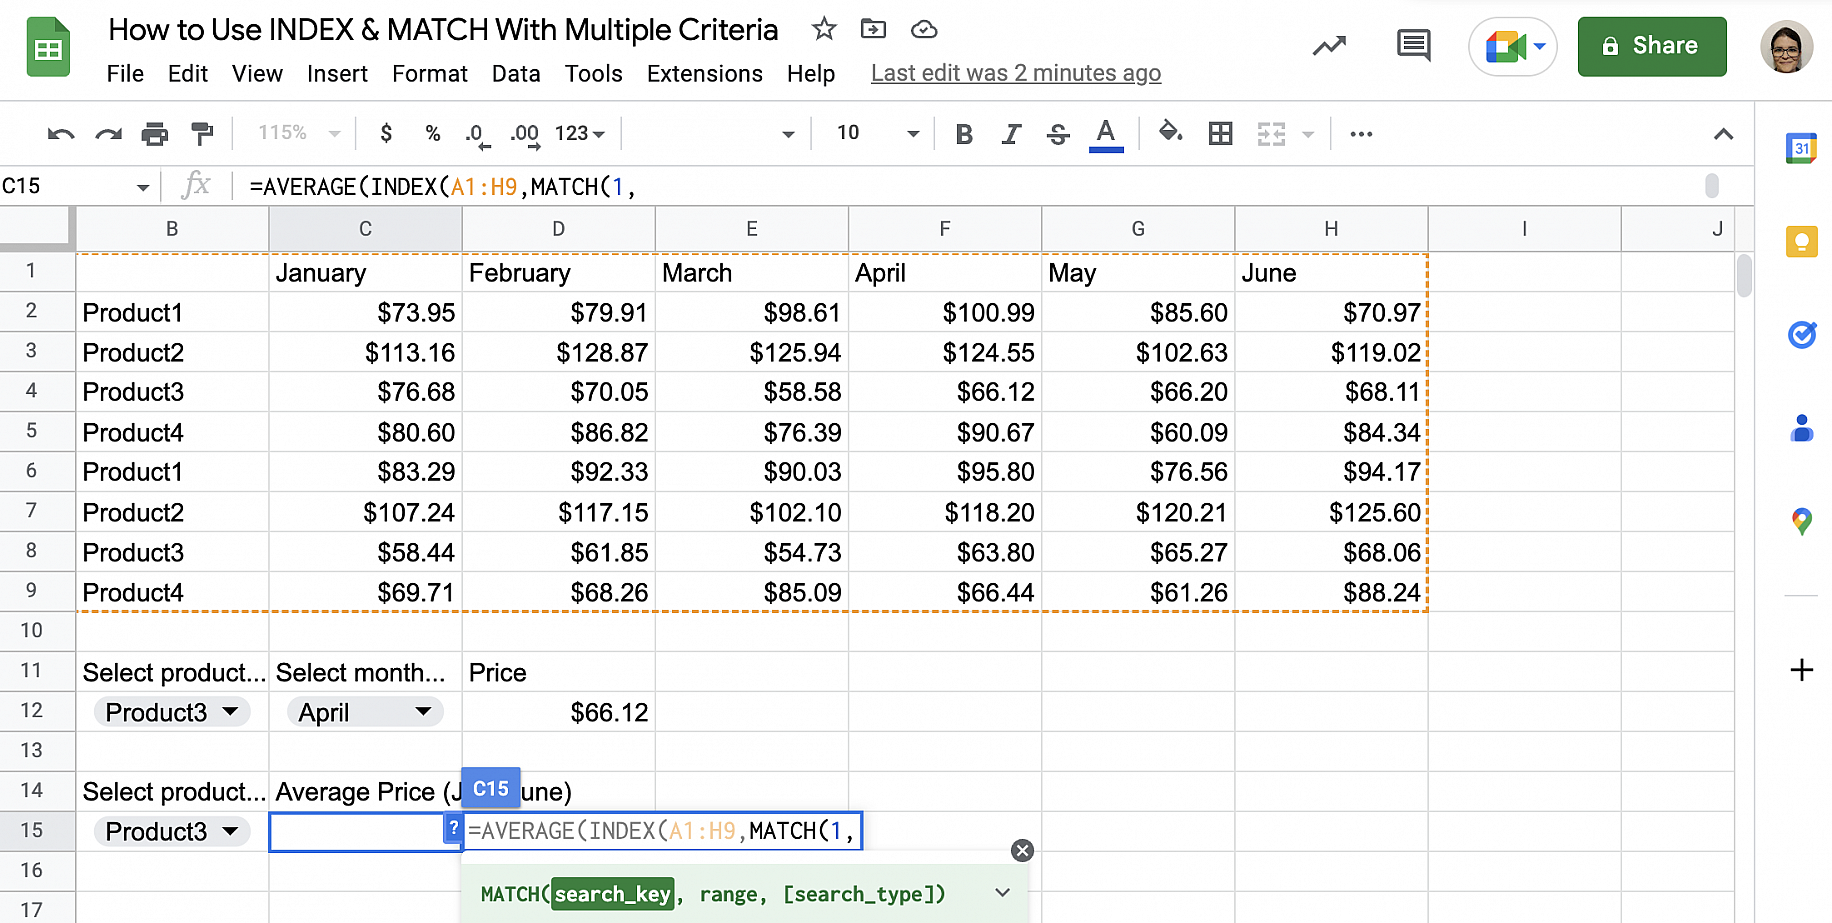Image resolution: width=1832 pixels, height=923 pixels.
Task: Open the merge cells dropdown arrow
Action: [1308, 134]
